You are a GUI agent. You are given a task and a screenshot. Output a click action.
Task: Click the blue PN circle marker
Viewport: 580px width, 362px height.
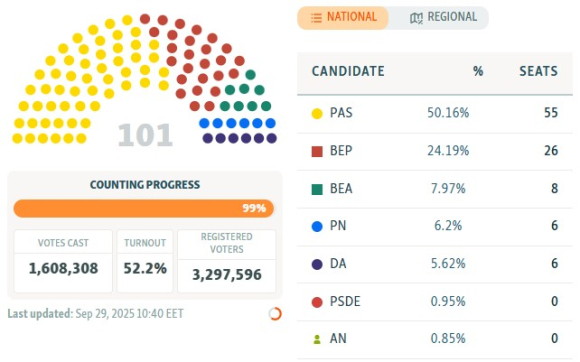tap(317, 226)
